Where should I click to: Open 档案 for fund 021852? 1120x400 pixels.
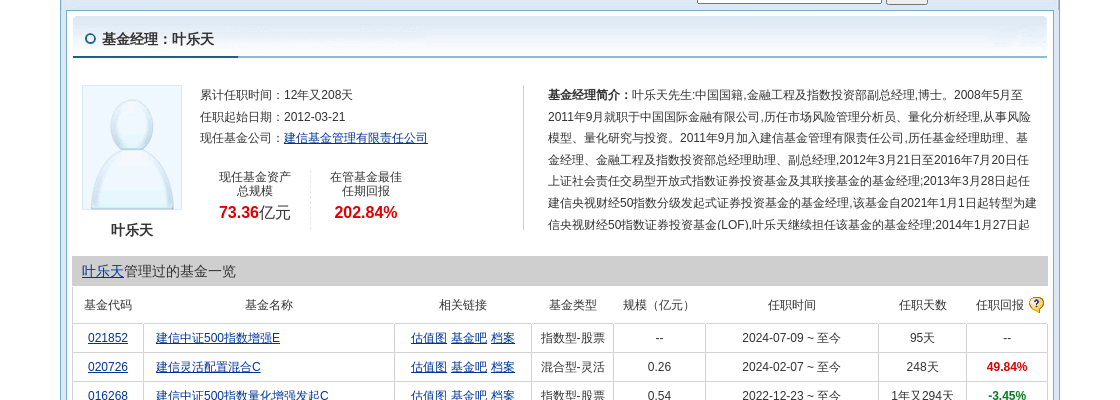click(x=503, y=339)
